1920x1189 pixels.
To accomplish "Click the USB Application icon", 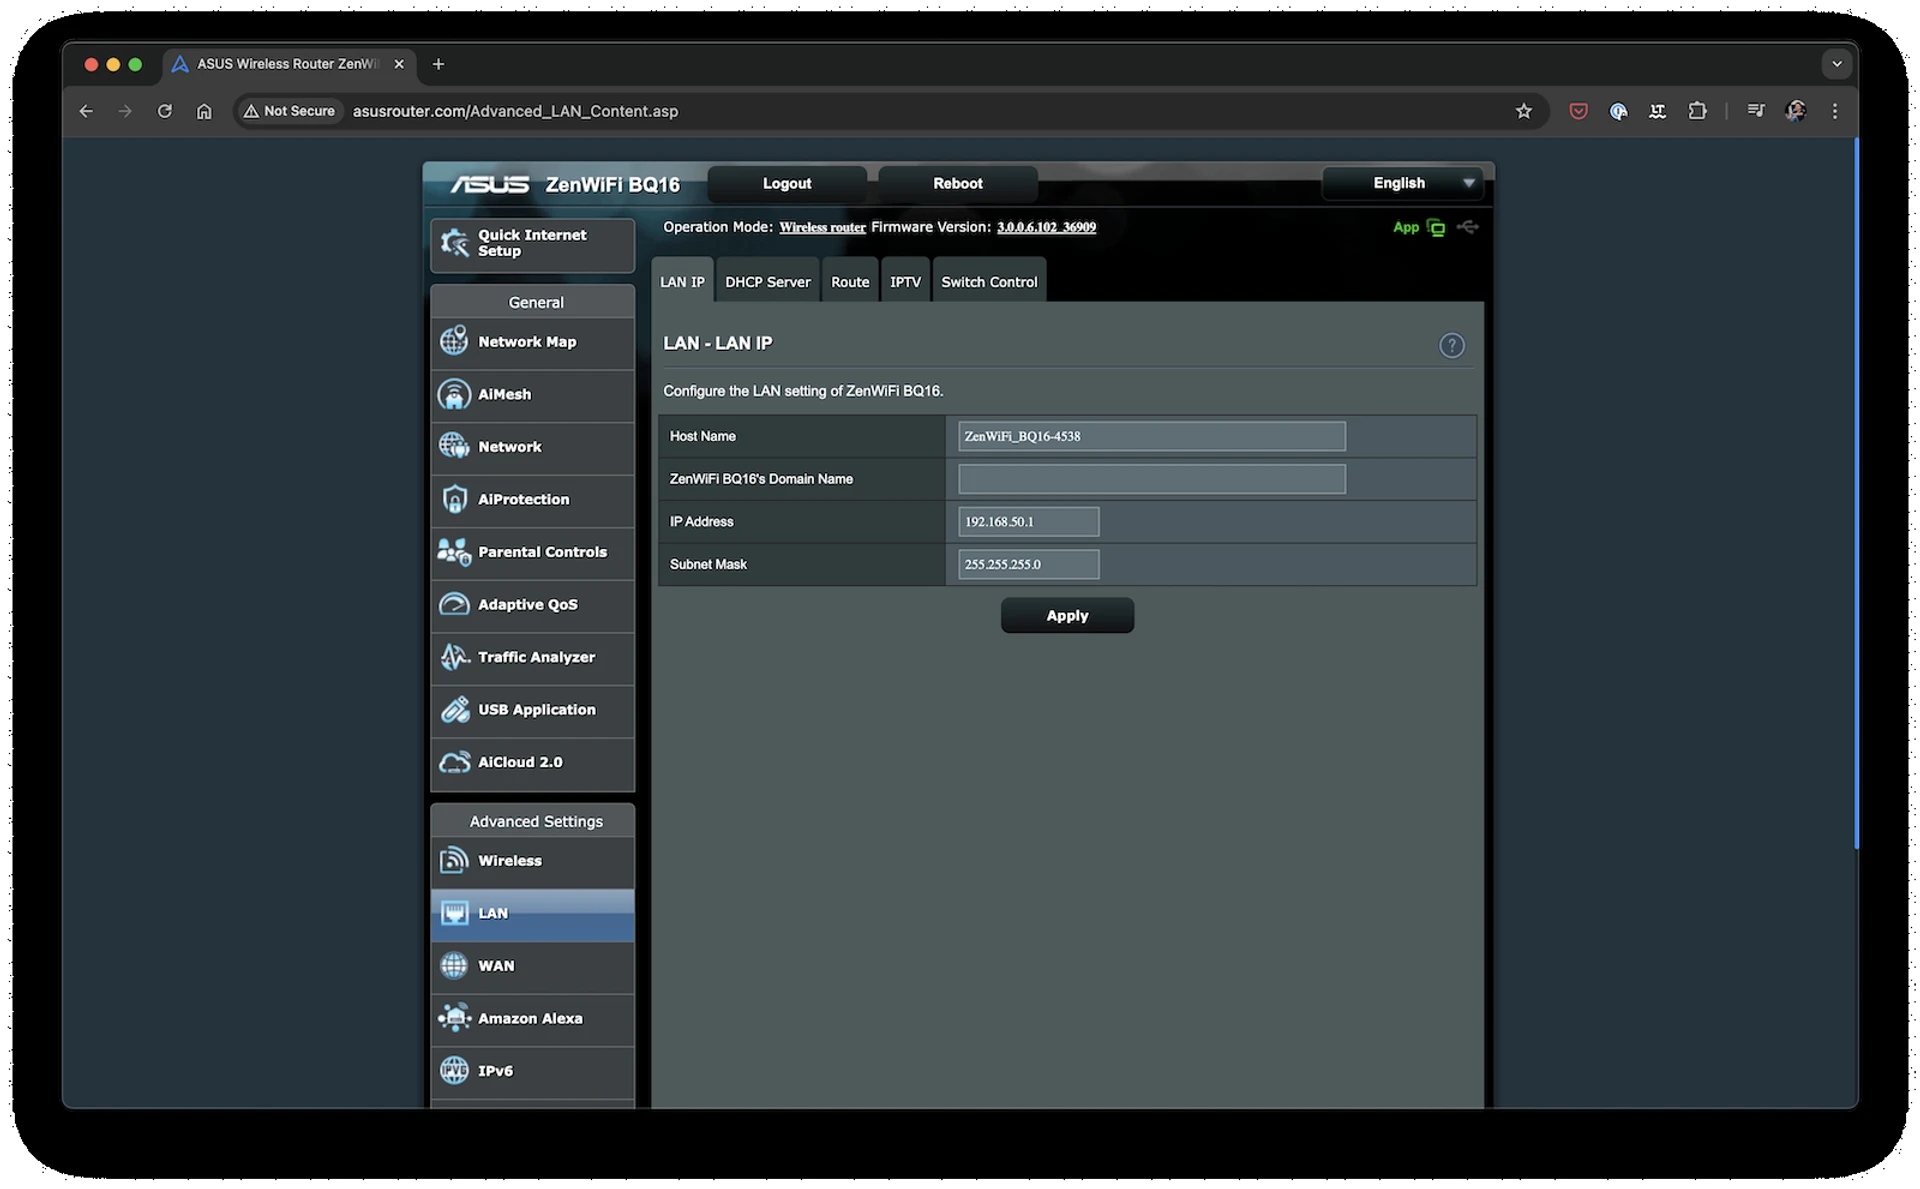I will (x=454, y=709).
